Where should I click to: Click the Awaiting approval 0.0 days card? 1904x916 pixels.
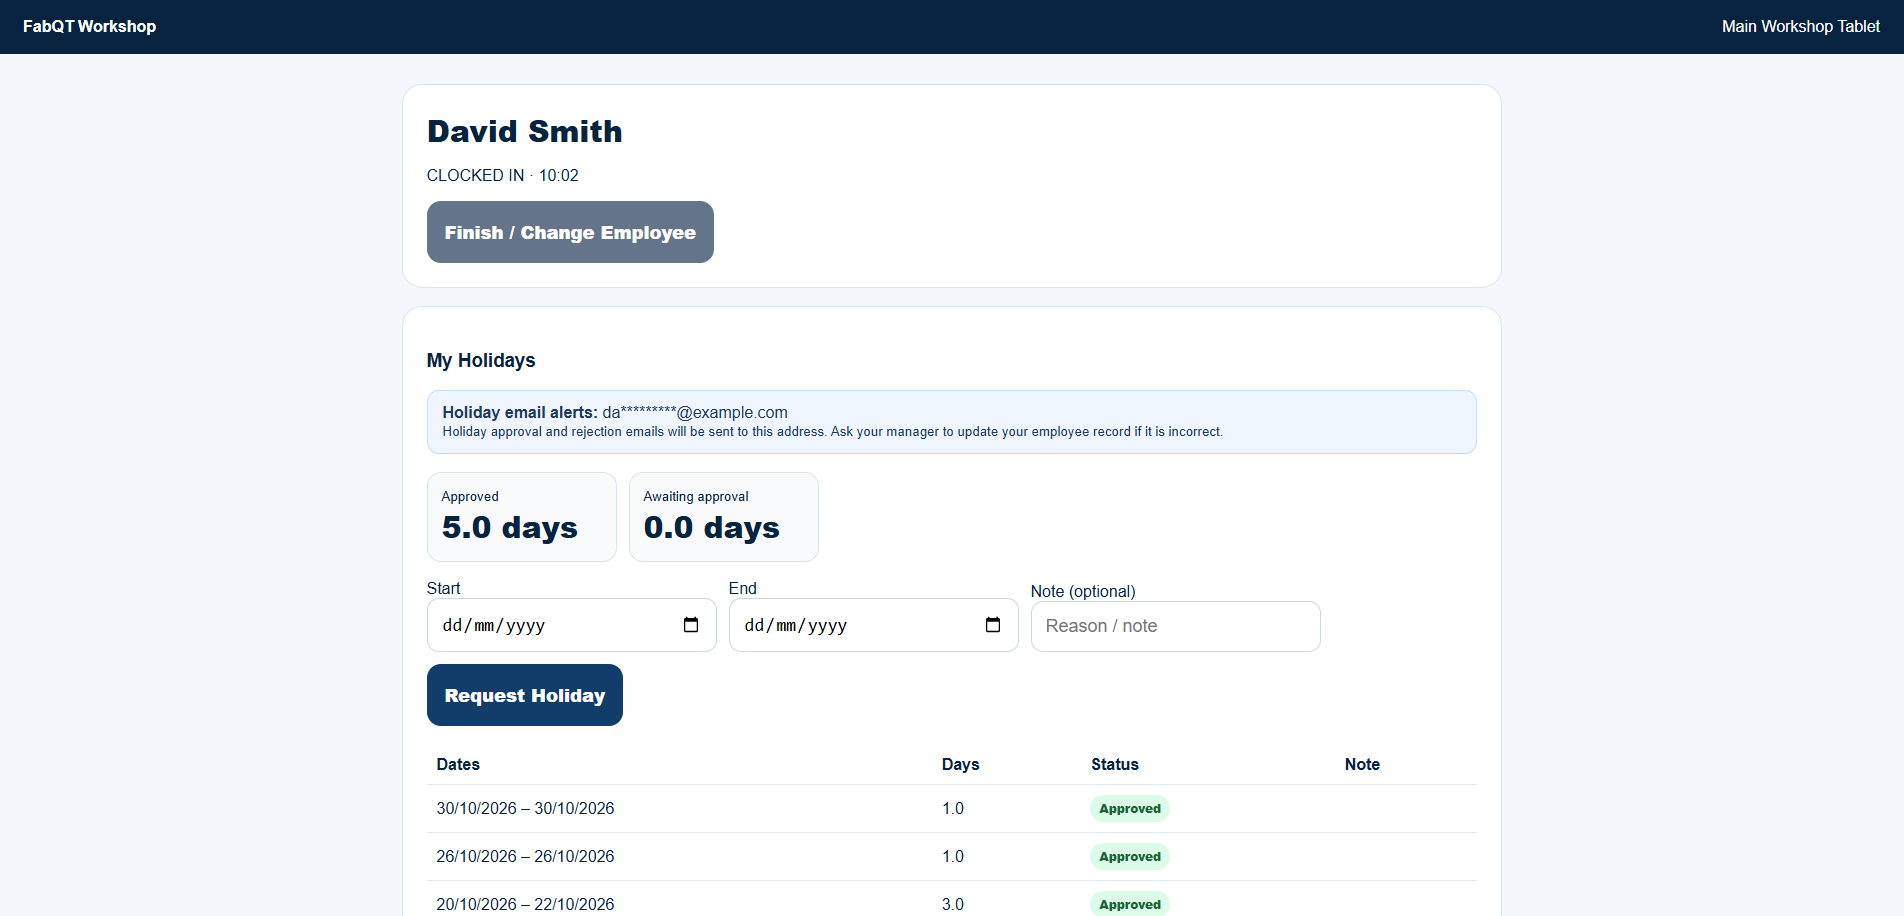point(724,517)
